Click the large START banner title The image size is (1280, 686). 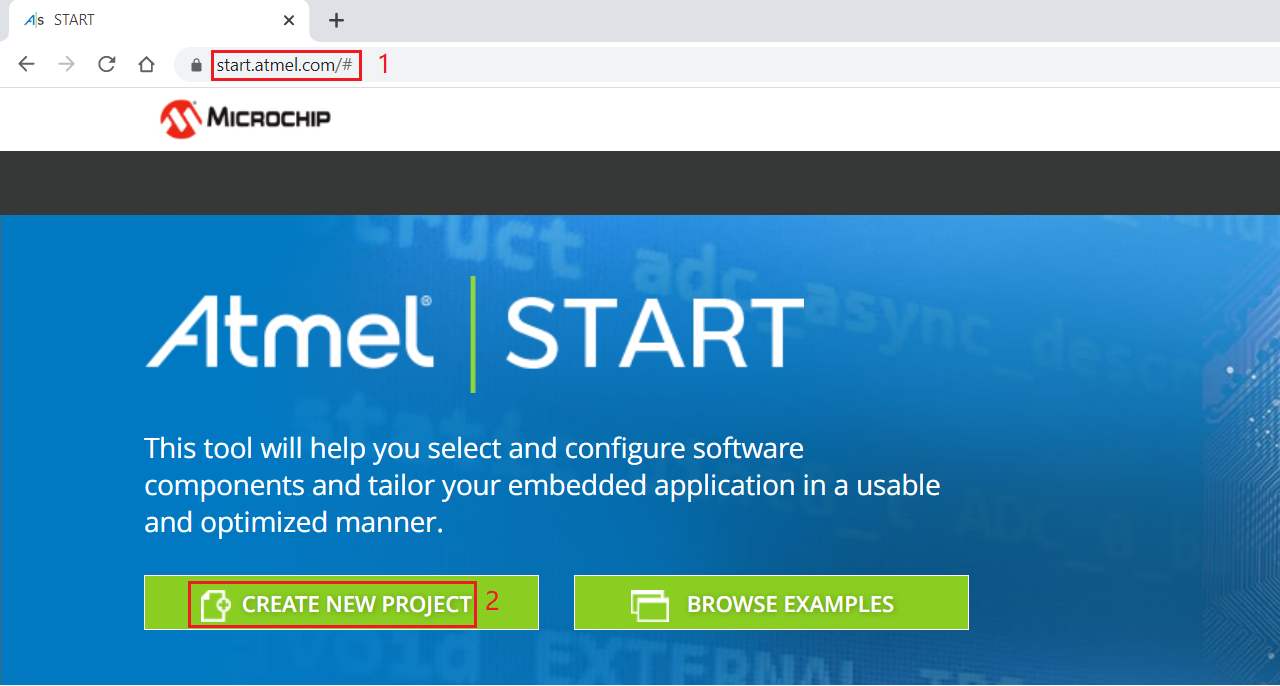pyautogui.click(x=654, y=332)
